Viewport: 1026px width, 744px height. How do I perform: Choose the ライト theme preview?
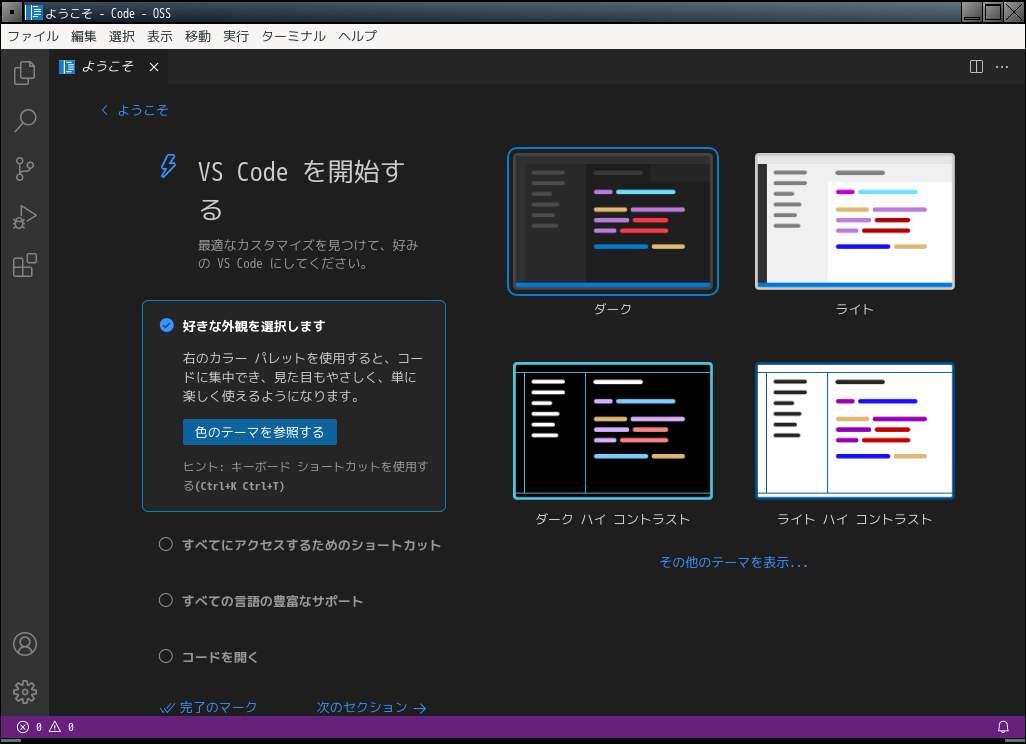pyautogui.click(x=855, y=221)
